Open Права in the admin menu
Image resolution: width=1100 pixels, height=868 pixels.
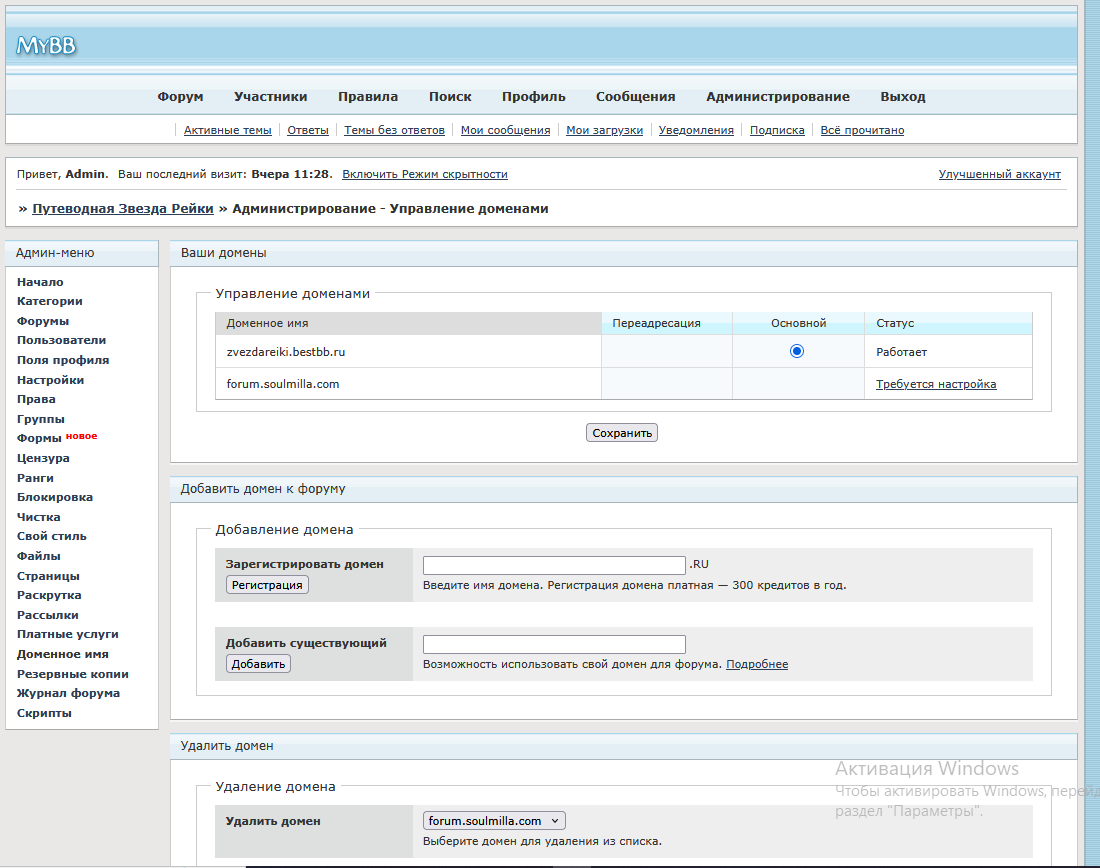(x=36, y=399)
